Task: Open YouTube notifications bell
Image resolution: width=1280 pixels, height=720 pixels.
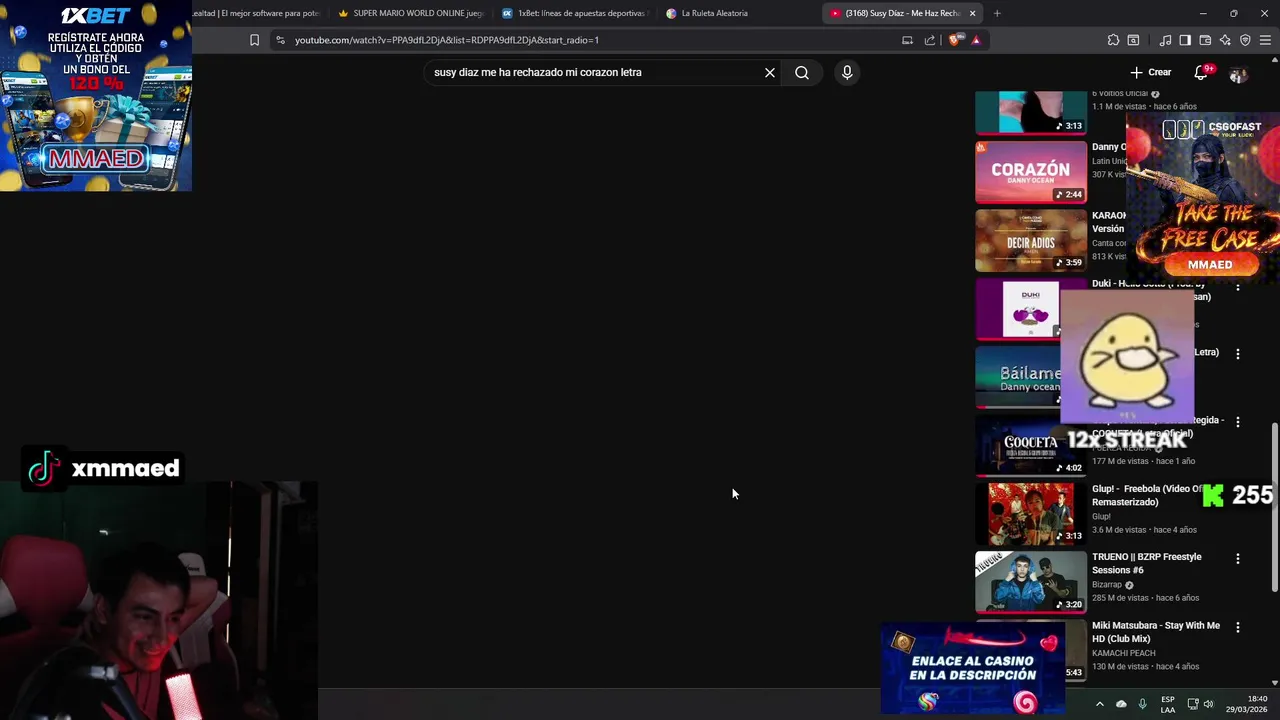Action: point(1201,72)
